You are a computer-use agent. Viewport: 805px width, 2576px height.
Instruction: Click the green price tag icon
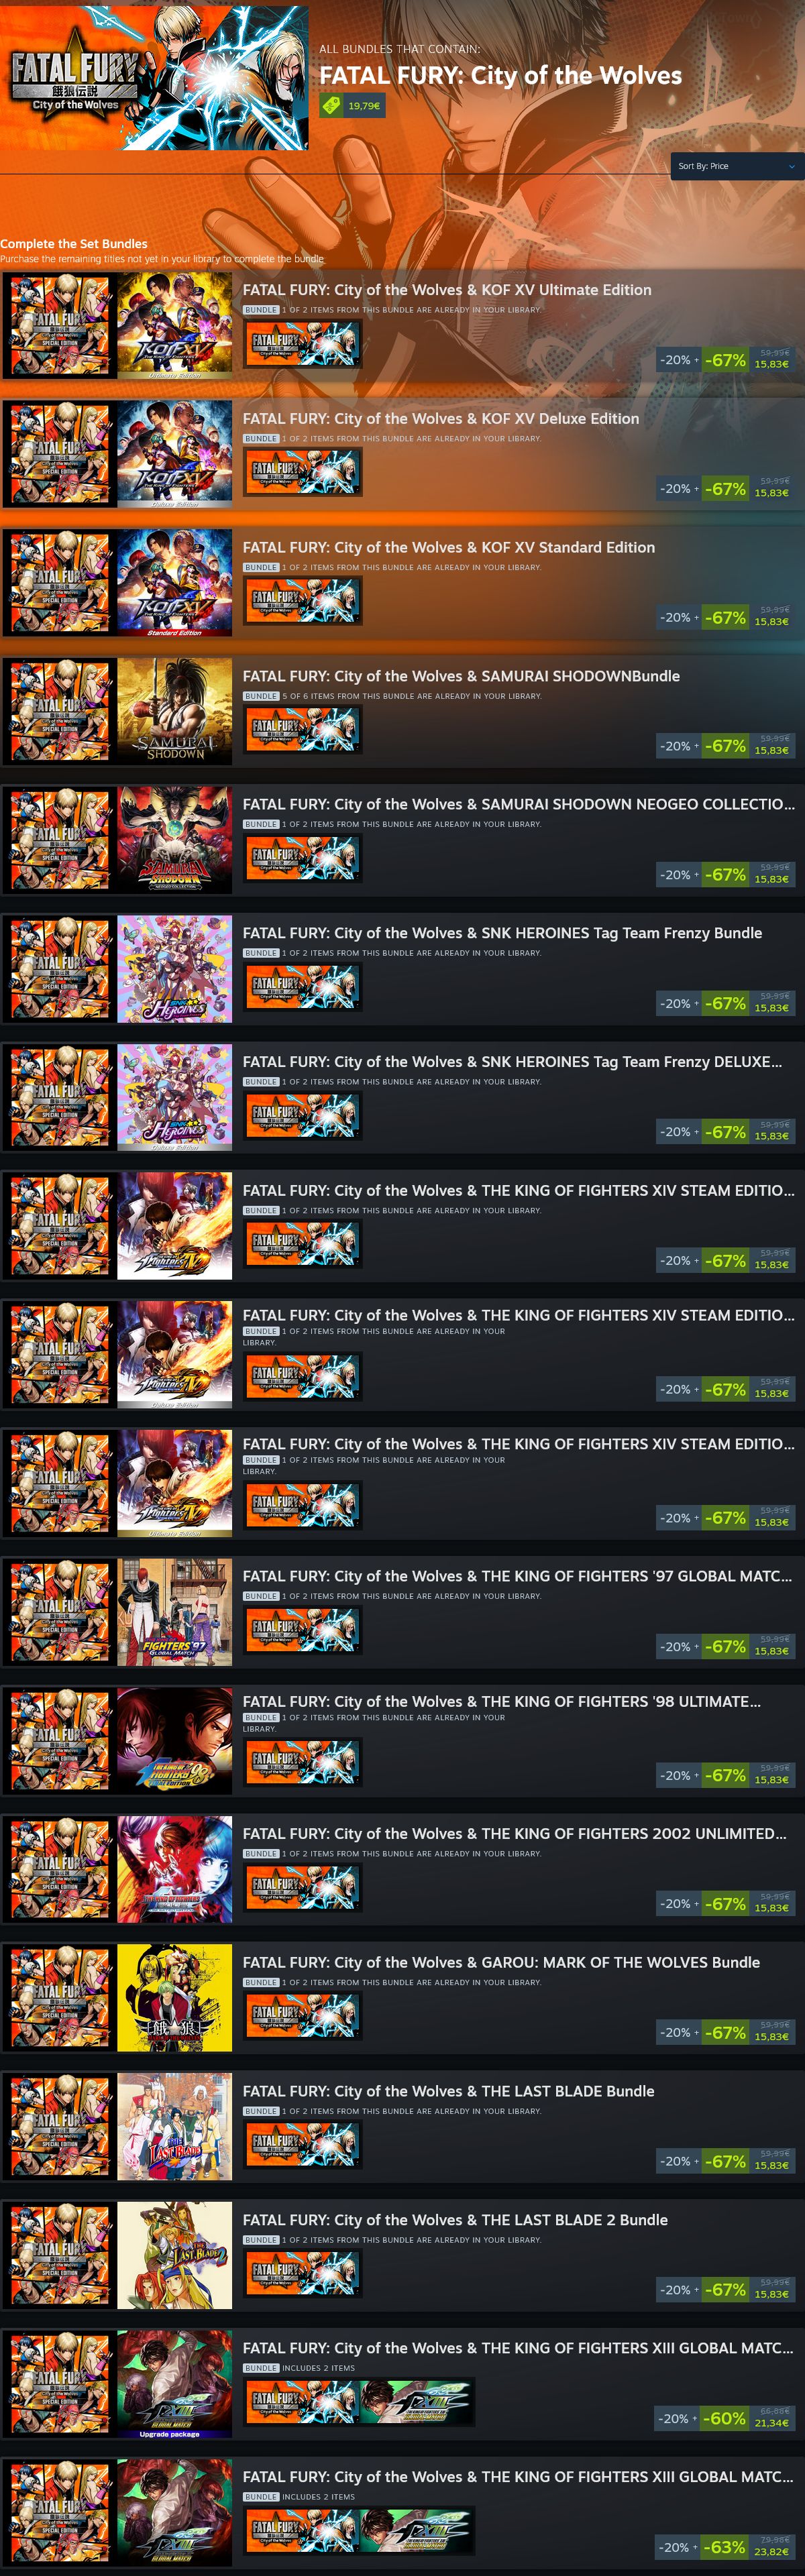click(x=331, y=105)
